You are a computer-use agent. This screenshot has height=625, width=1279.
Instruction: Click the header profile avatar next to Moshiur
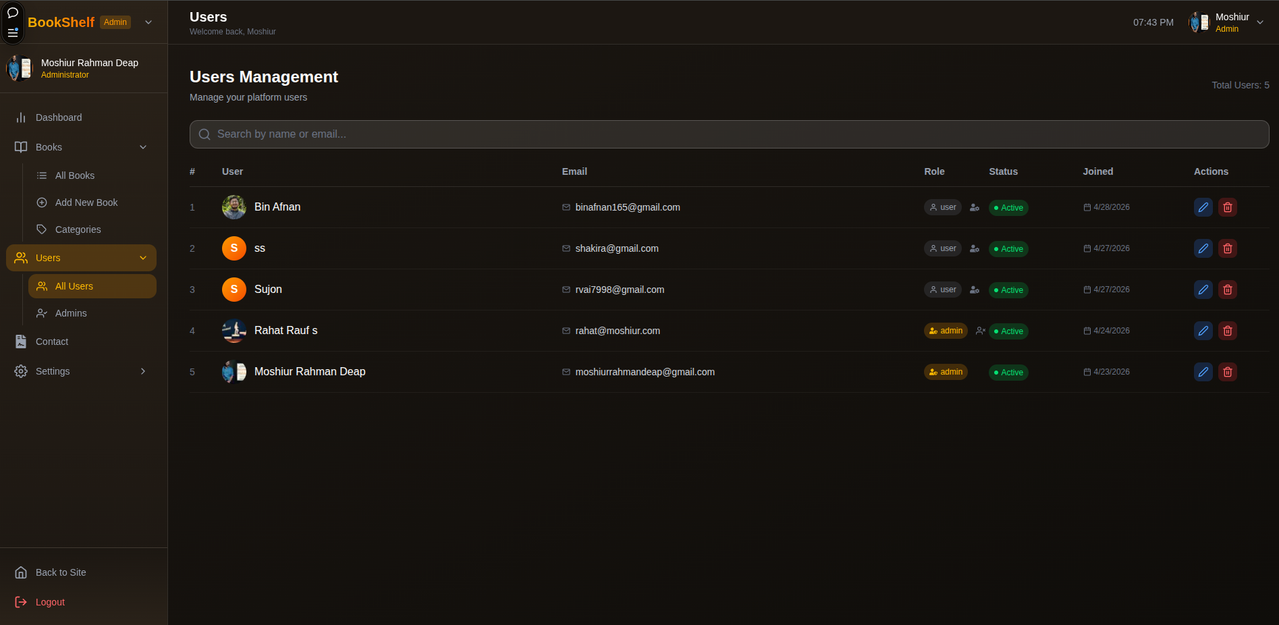click(x=1199, y=22)
